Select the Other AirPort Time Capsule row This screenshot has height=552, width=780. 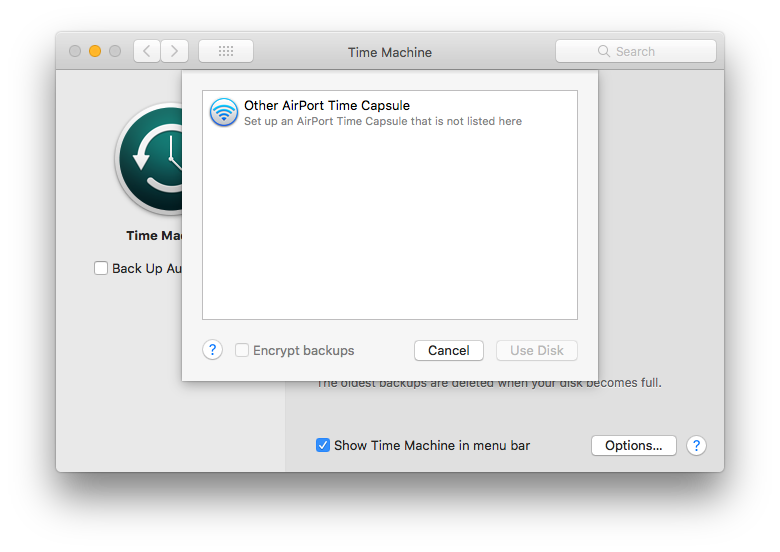390,113
